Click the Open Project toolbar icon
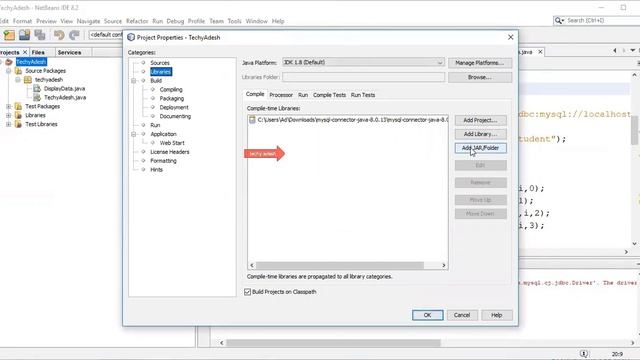This screenshot has width=640, height=360. coord(24,35)
